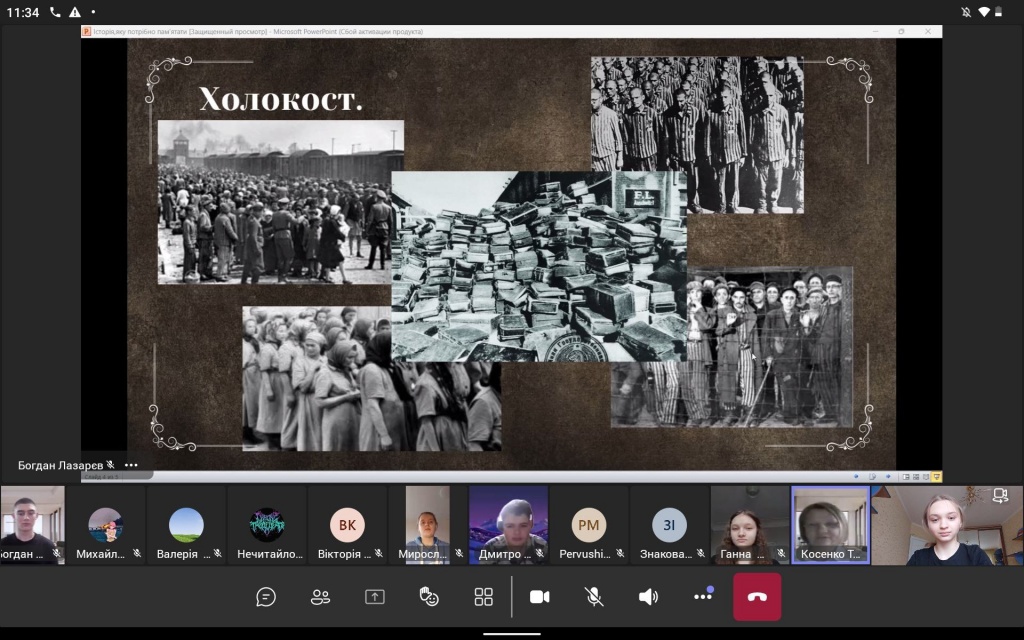Tap Дмитро participant video tile
The height and width of the screenshot is (640, 1024).
(x=508, y=525)
